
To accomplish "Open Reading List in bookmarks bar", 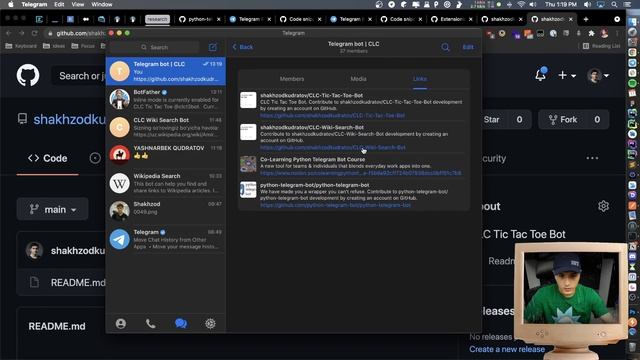I will pyautogui.click(x=602, y=46).
